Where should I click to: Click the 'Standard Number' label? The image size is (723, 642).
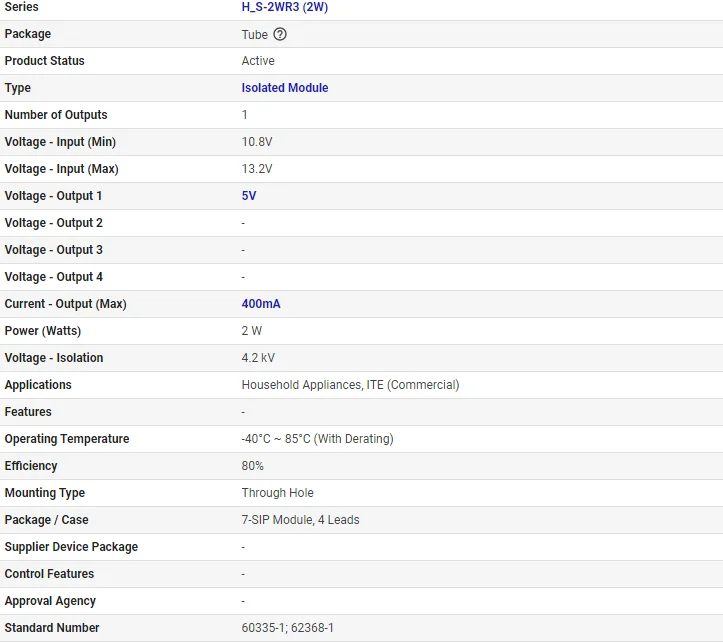pos(52,628)
